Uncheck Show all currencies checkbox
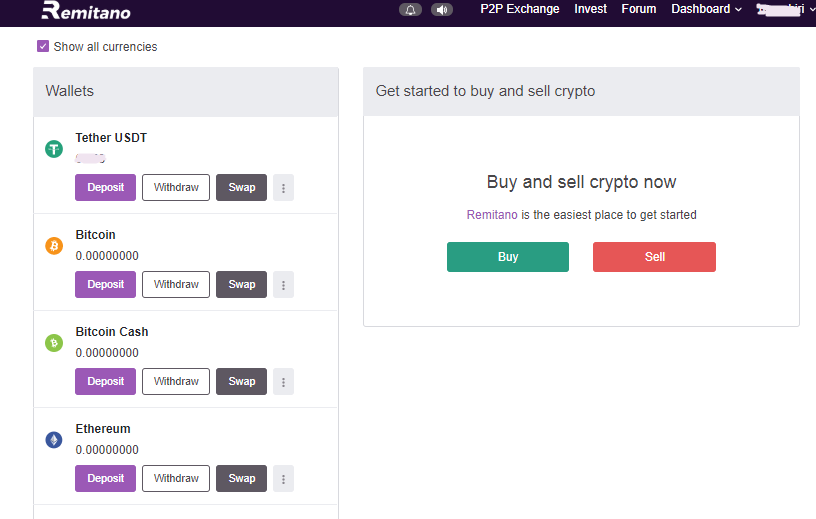 [x=43, y=46]
